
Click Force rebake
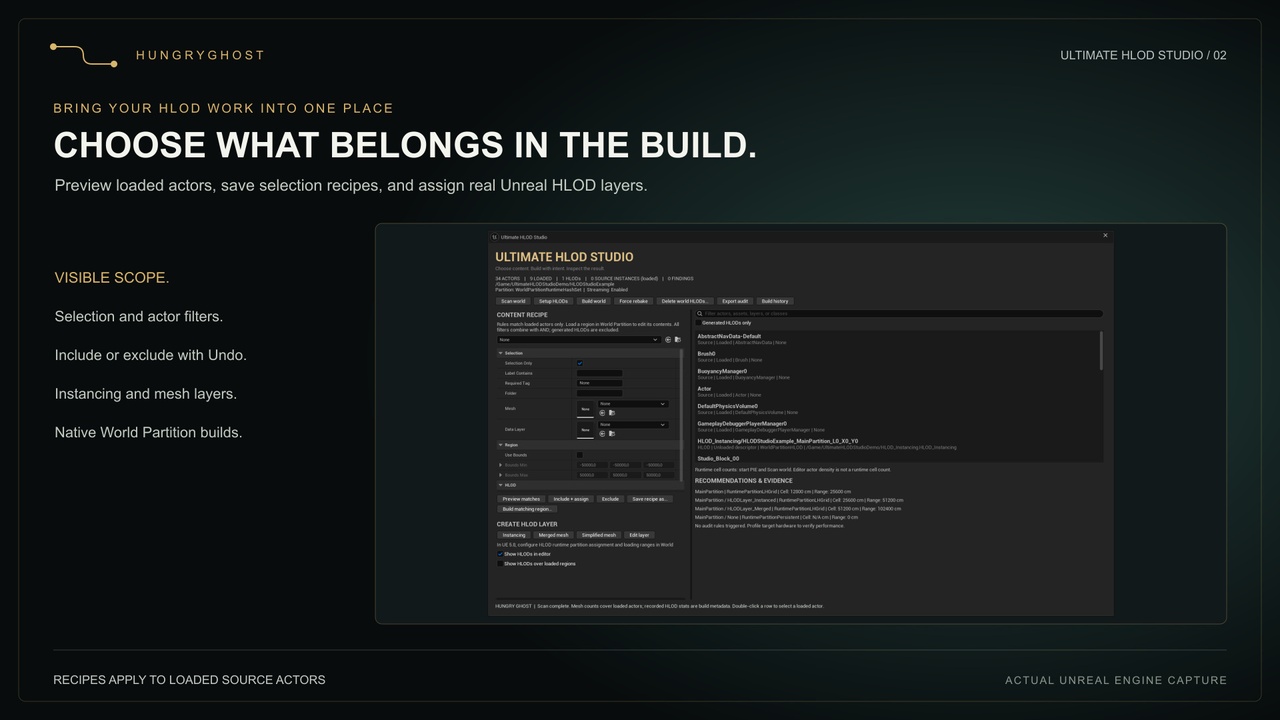pos(634,301)
